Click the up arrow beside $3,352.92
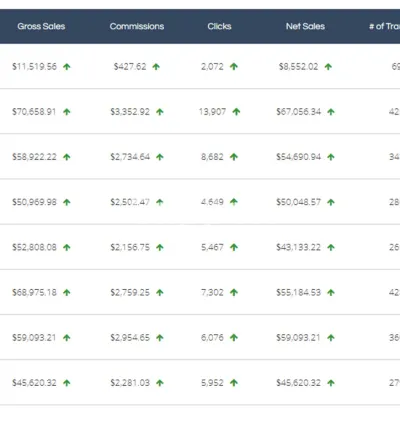400x424 pixels. click(160, 112)
